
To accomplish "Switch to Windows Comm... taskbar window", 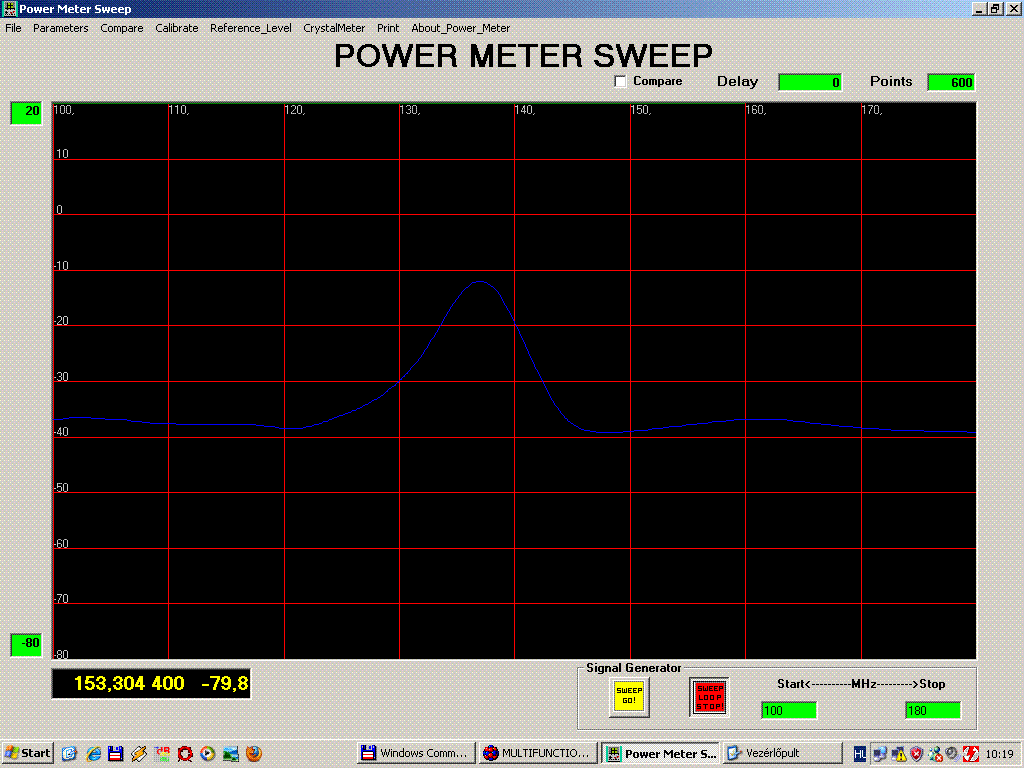I will tap(416, 753).
